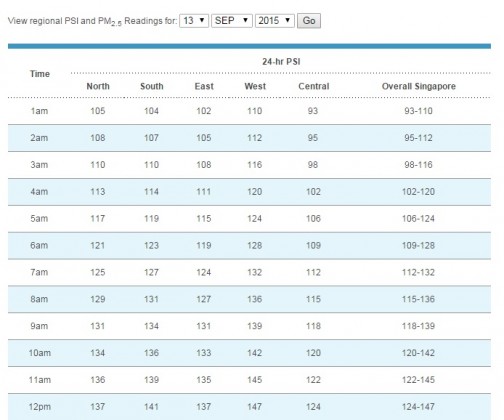This screenshot has height=420, width=504.
Task: Click the 24-hr PSI heading
Action: click(281, 62)
